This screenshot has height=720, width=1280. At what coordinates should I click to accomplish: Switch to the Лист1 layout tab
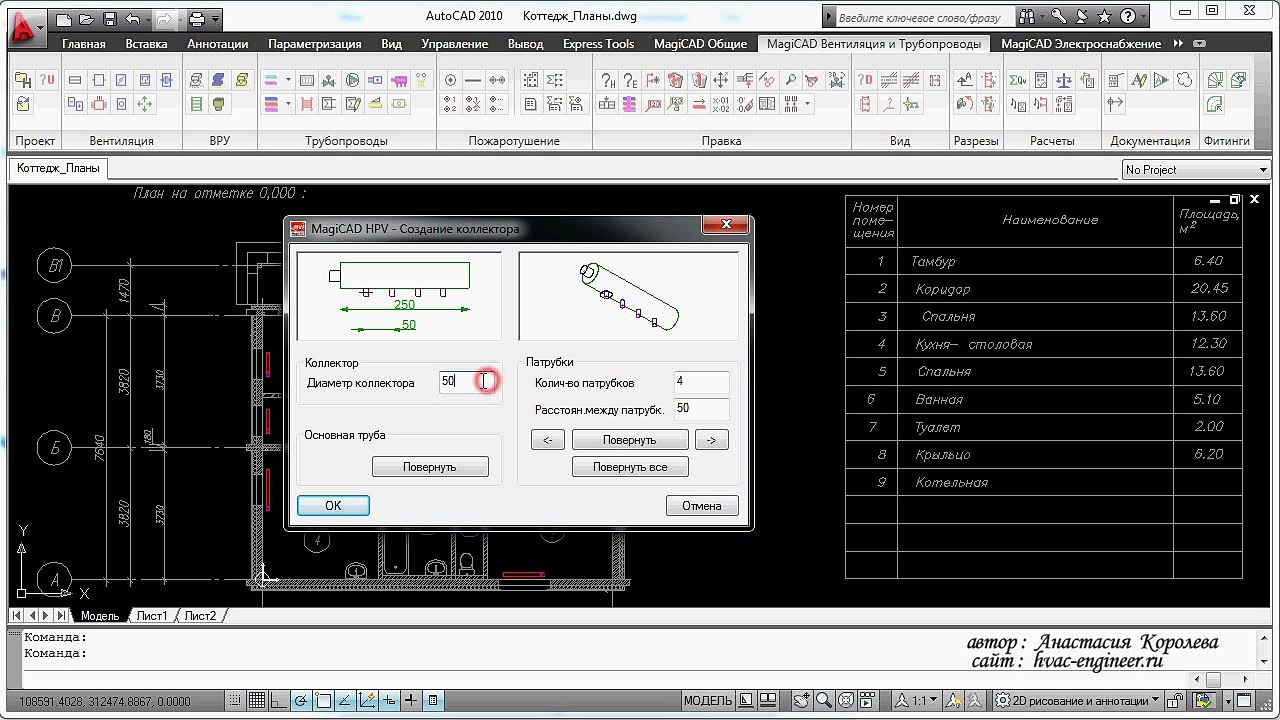click(152, 616)
